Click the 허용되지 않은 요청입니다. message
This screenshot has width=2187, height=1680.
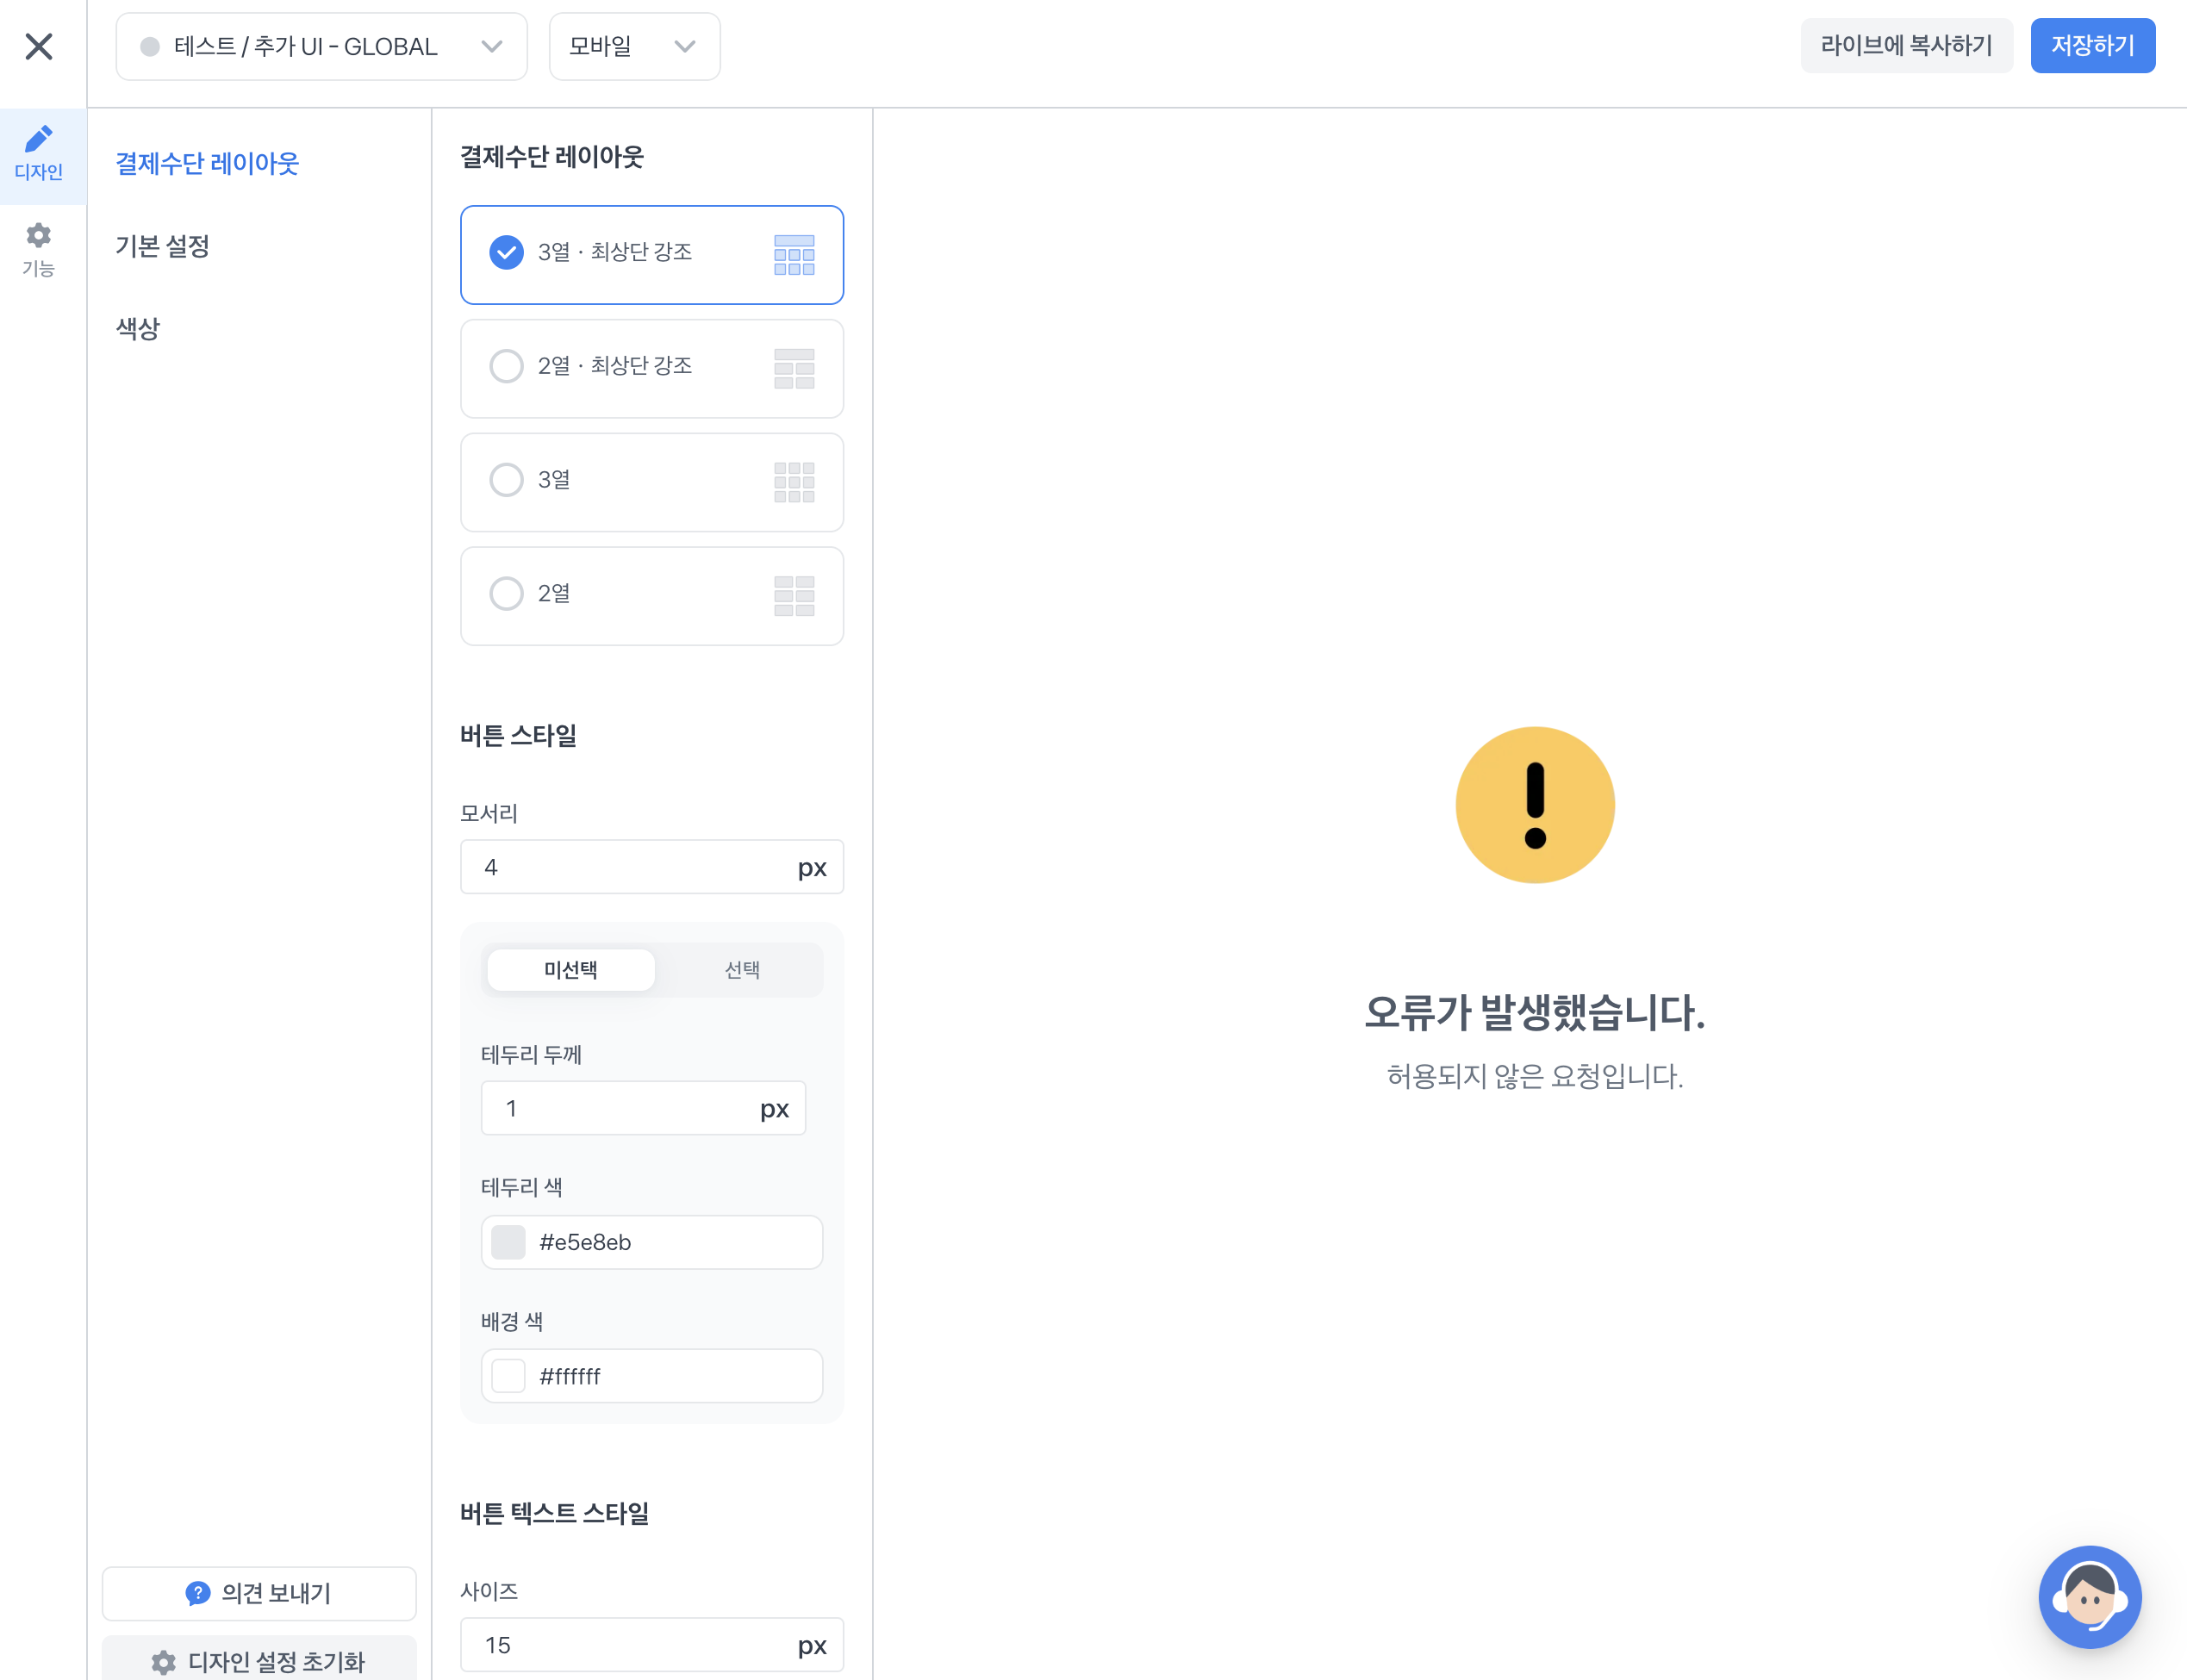(x=1535, y=1076)
